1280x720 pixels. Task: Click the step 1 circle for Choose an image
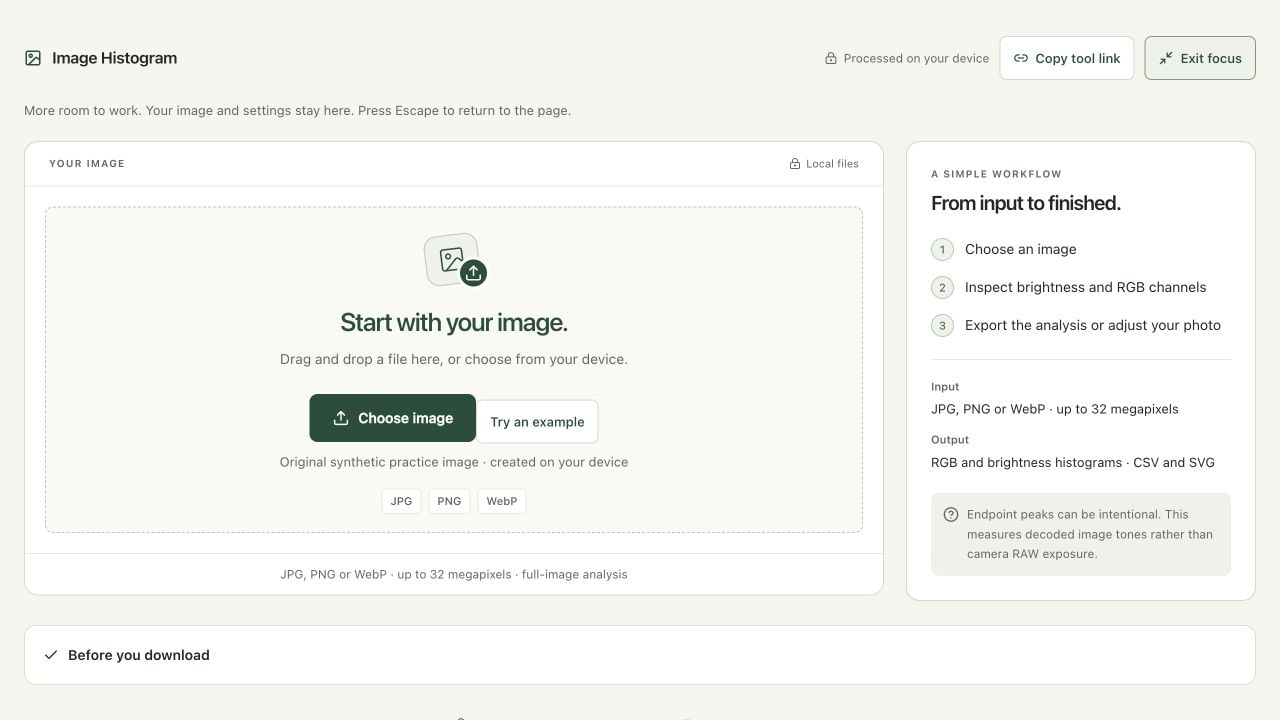(942, 250)
